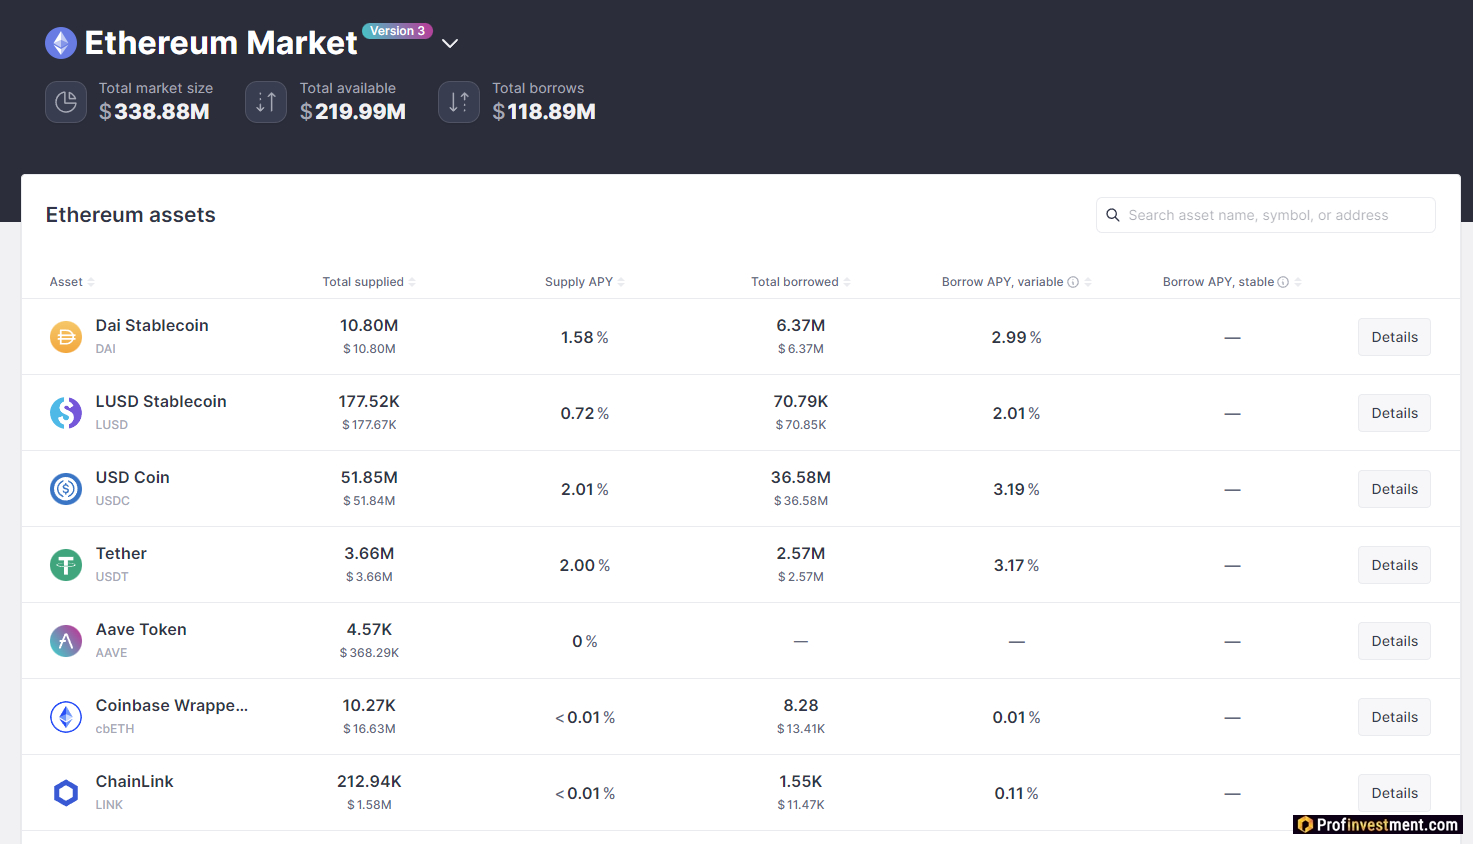1473x844 pixels.
Task: Click the Ethereum Market title
Action: [221, 43]
